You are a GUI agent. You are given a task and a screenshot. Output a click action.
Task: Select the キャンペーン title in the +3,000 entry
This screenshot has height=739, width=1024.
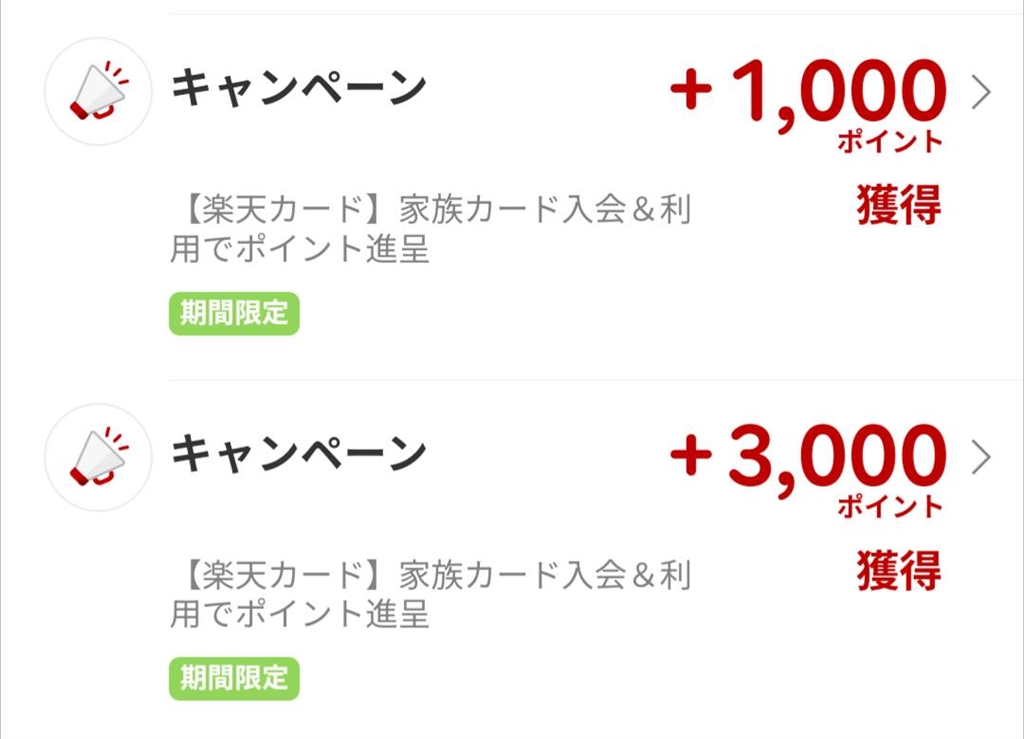(299, 455)
